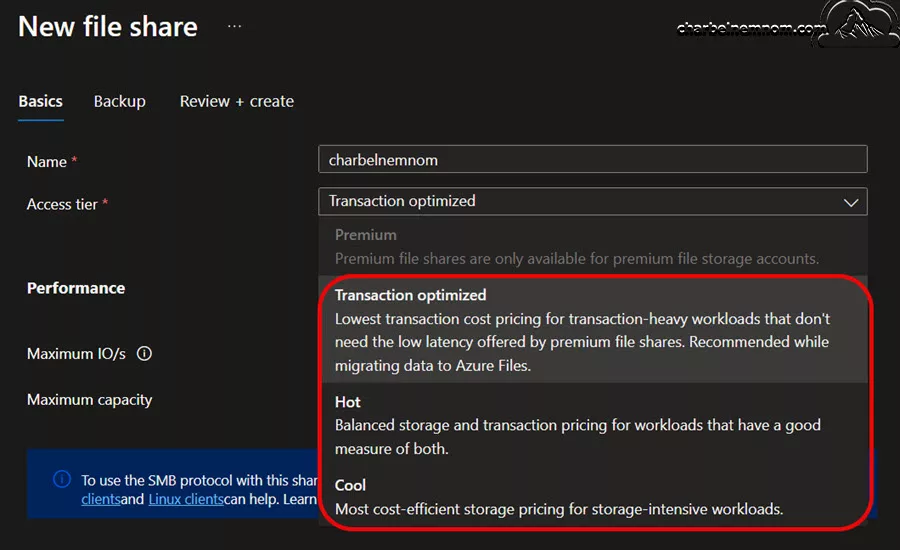Click the Name field containing charbelnemnom
900x550 pixels.
coord(592,160)
